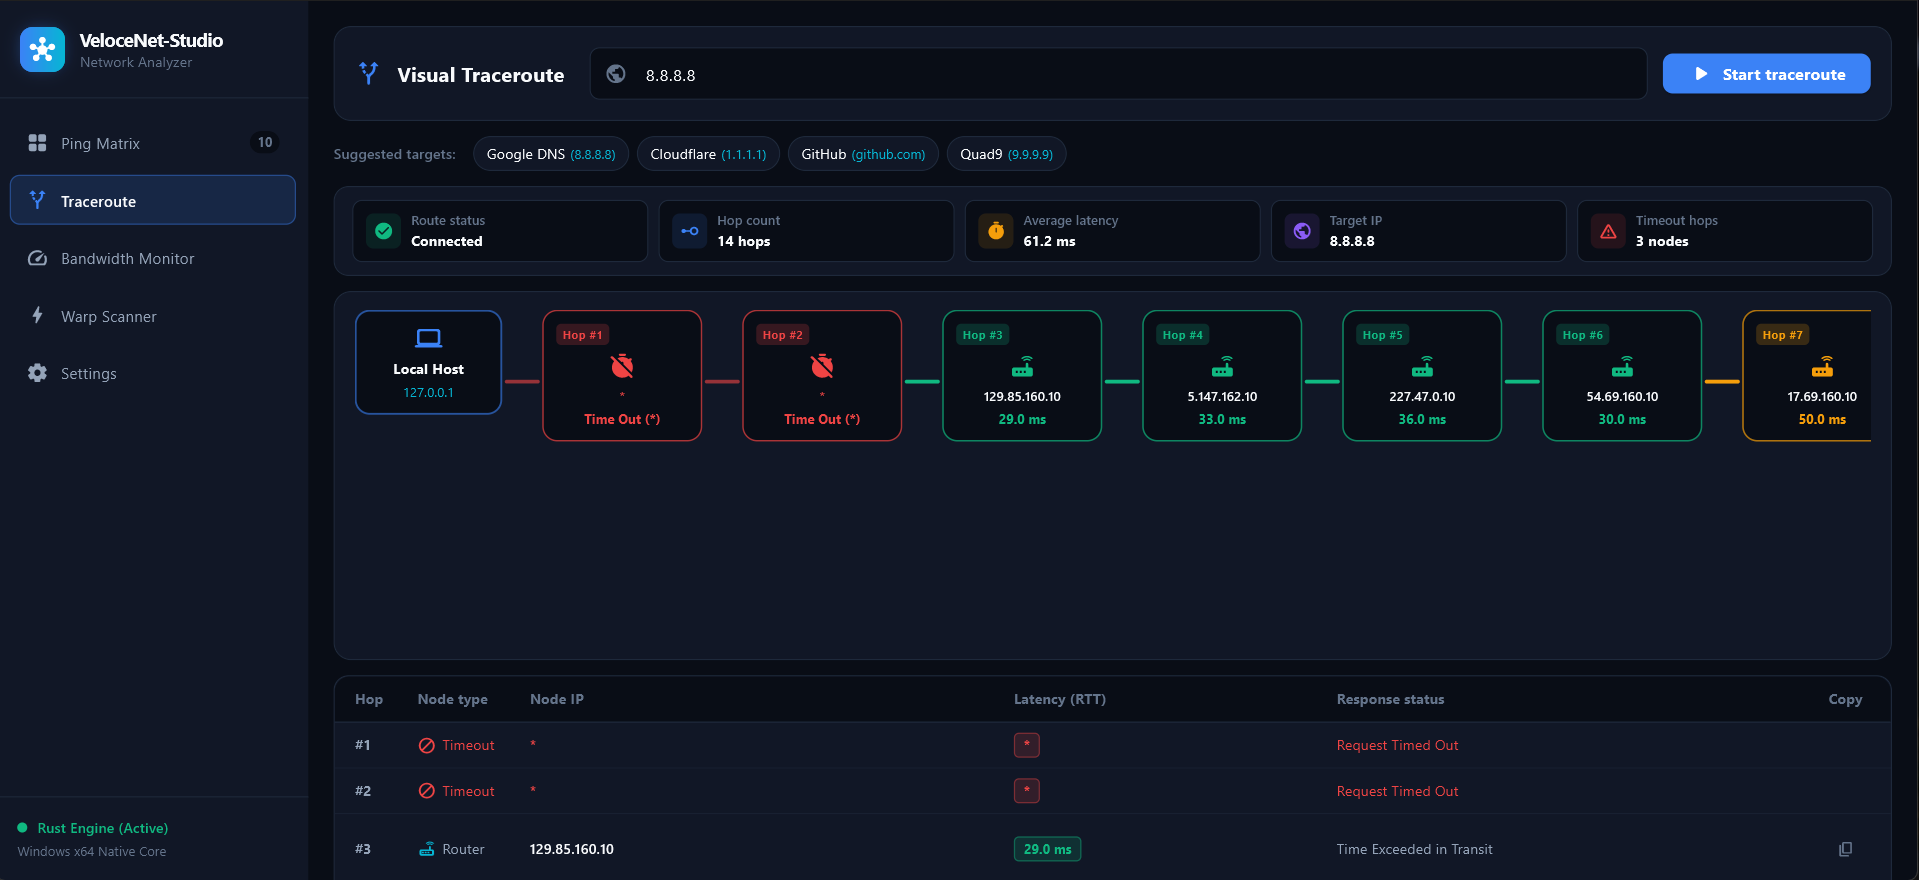
Task: Click 129.85.160.10 in the Node IP column
Action: pos(572,849)
